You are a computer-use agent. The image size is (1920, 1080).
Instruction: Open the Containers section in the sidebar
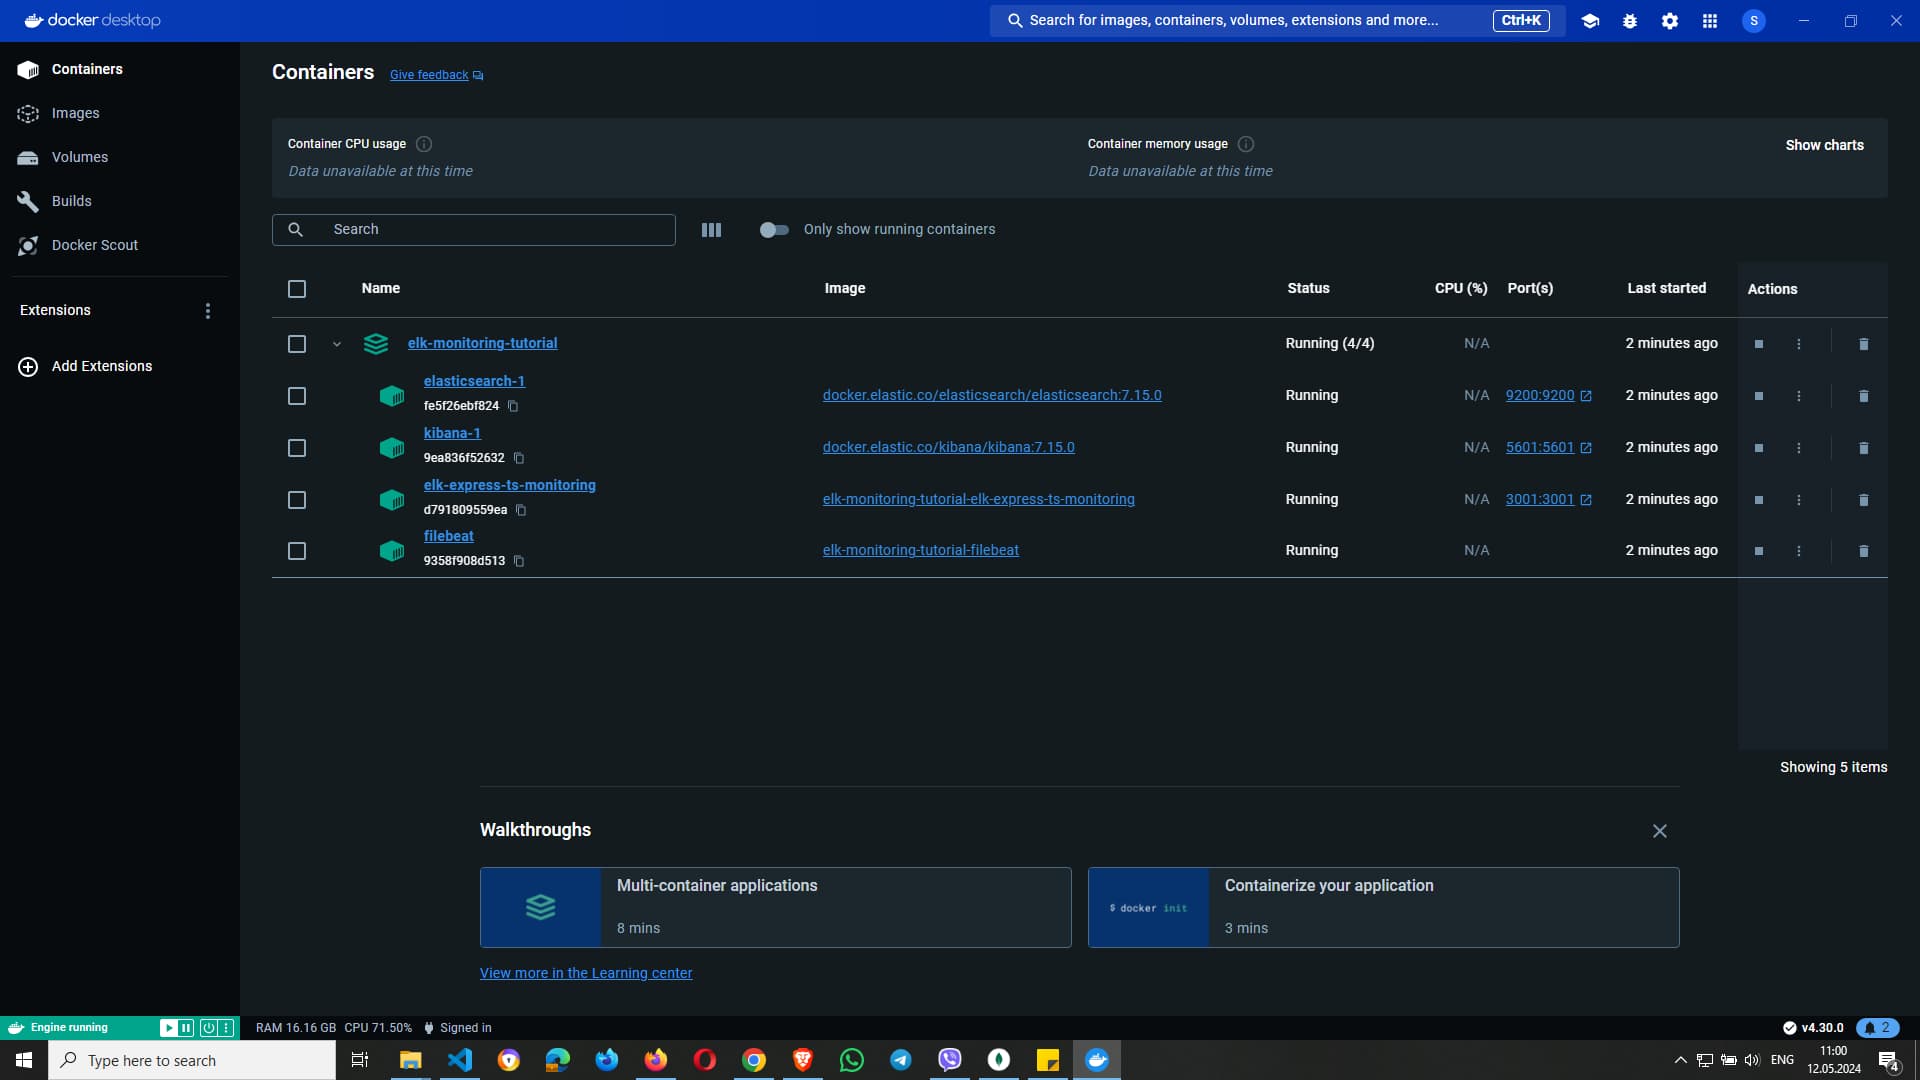(x=87, y=69)
